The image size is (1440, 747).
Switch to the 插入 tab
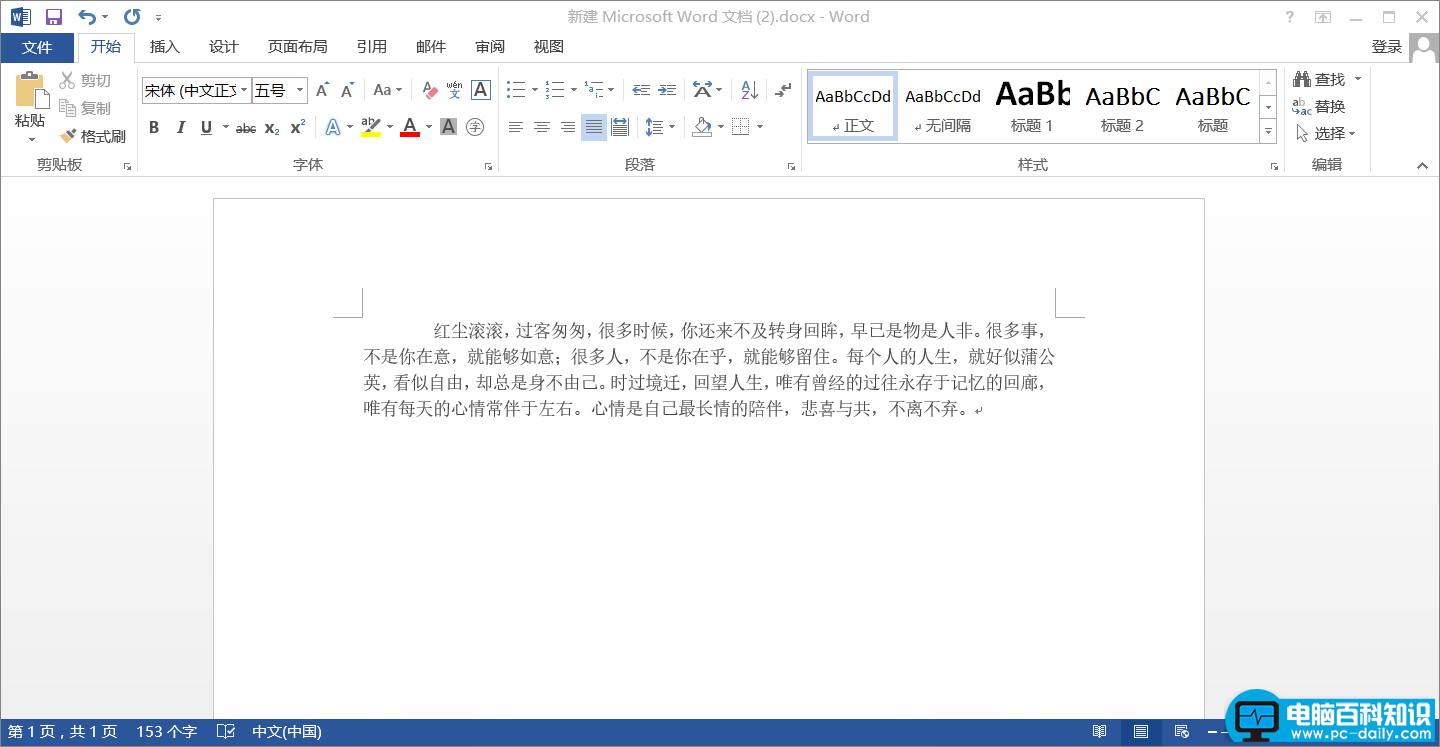coord(164,47)
